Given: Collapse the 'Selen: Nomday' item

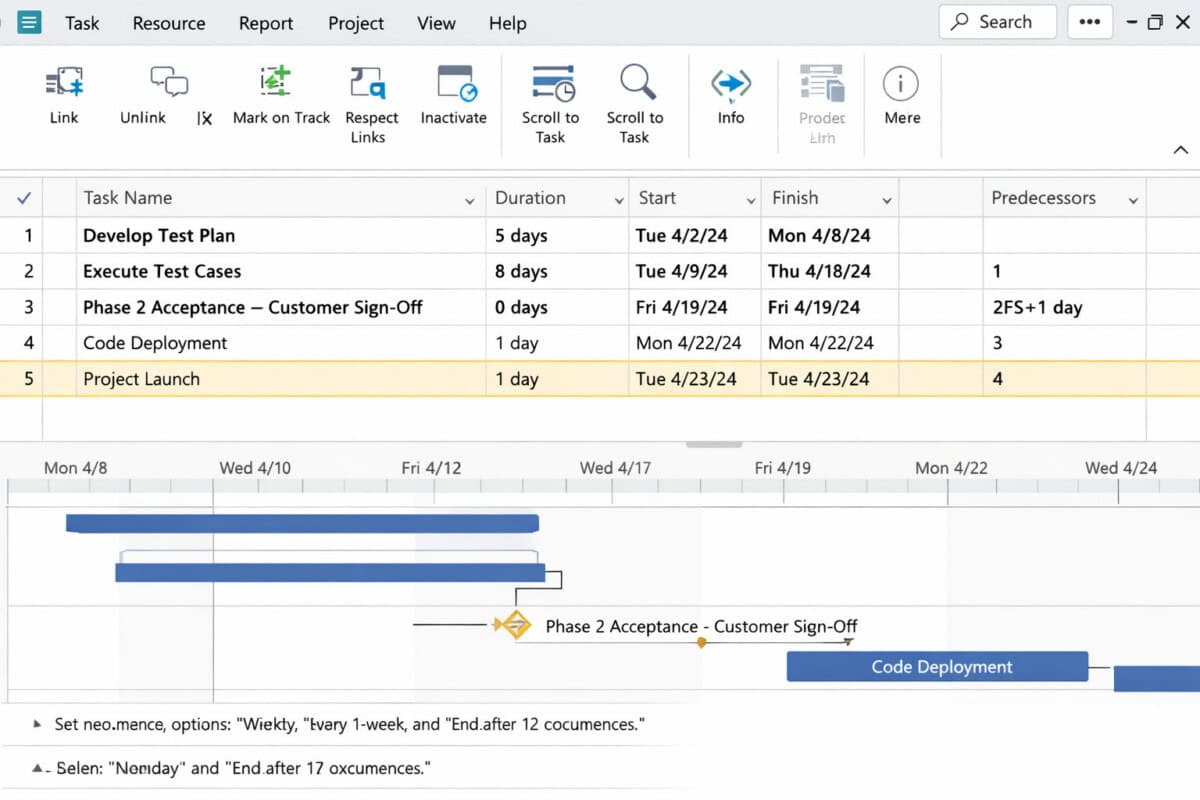Looking at the screenshot, I should coord(38,769).
